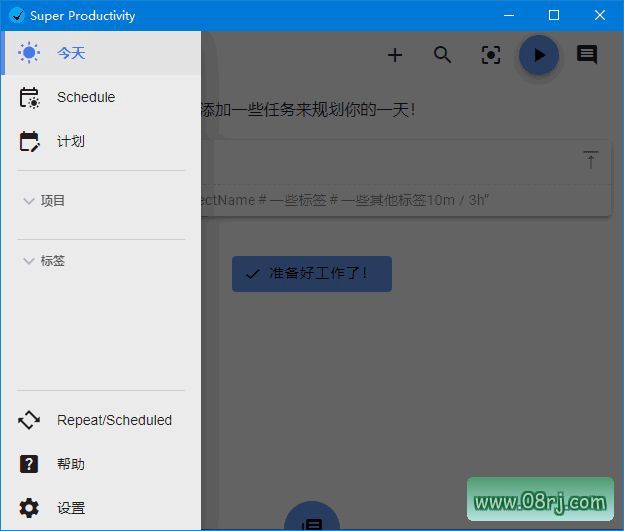Click the question mark help icon
This screenshot has height=531, width=624.
(29, 464)
